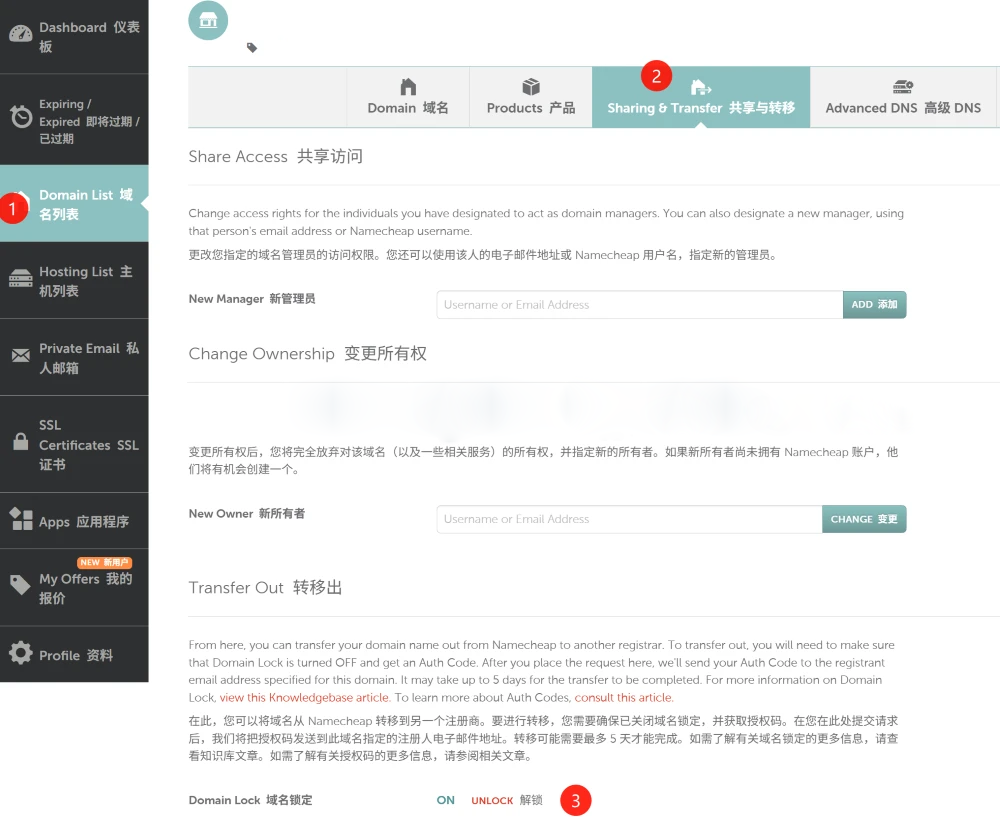Click the Apps blocks icon

pos(20,519)
